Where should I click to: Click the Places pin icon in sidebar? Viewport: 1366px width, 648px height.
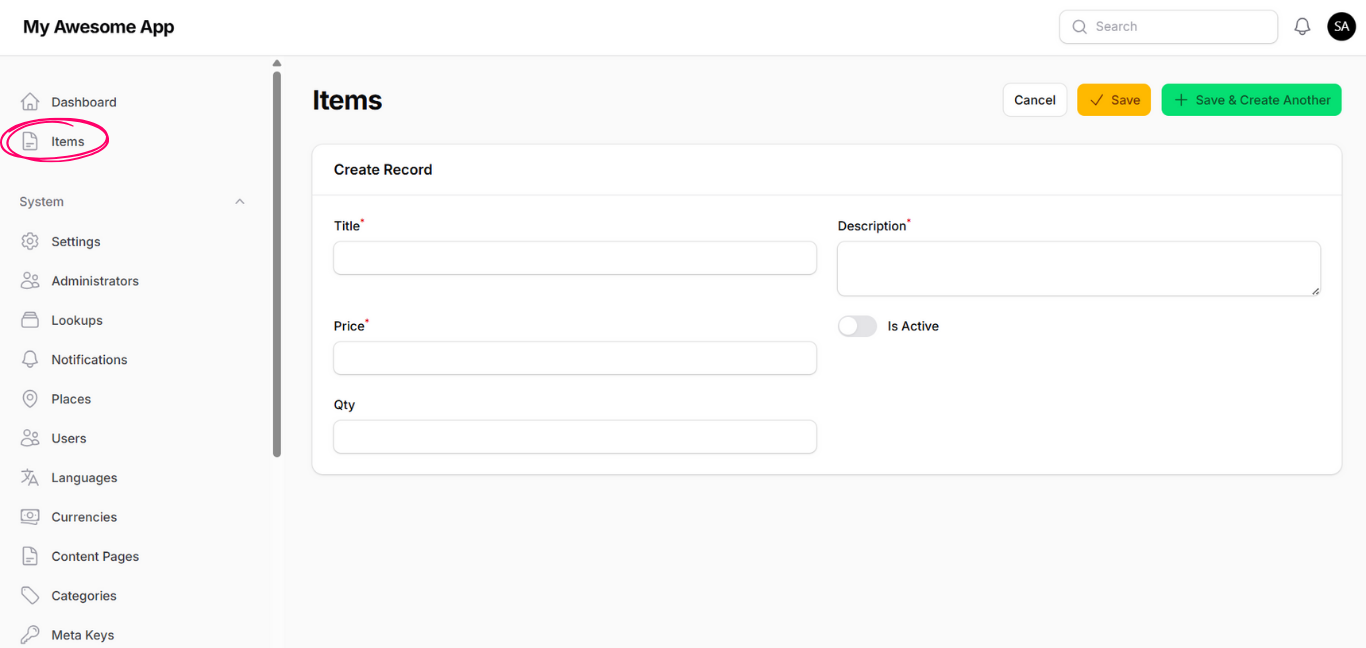click(x=30, y=399)
